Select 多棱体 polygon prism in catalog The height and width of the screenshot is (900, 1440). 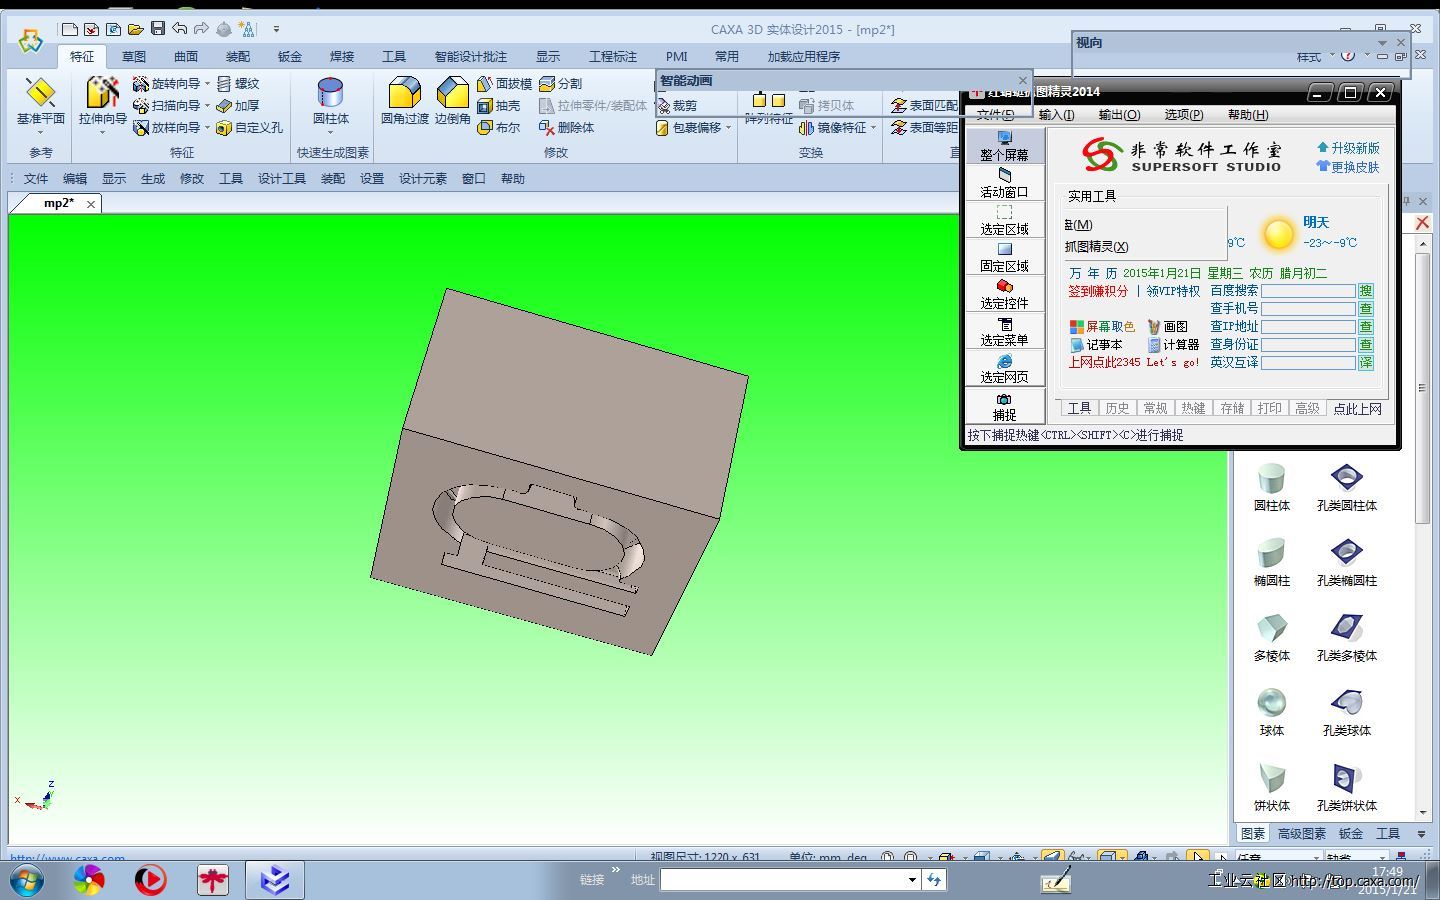point(1271,637)
